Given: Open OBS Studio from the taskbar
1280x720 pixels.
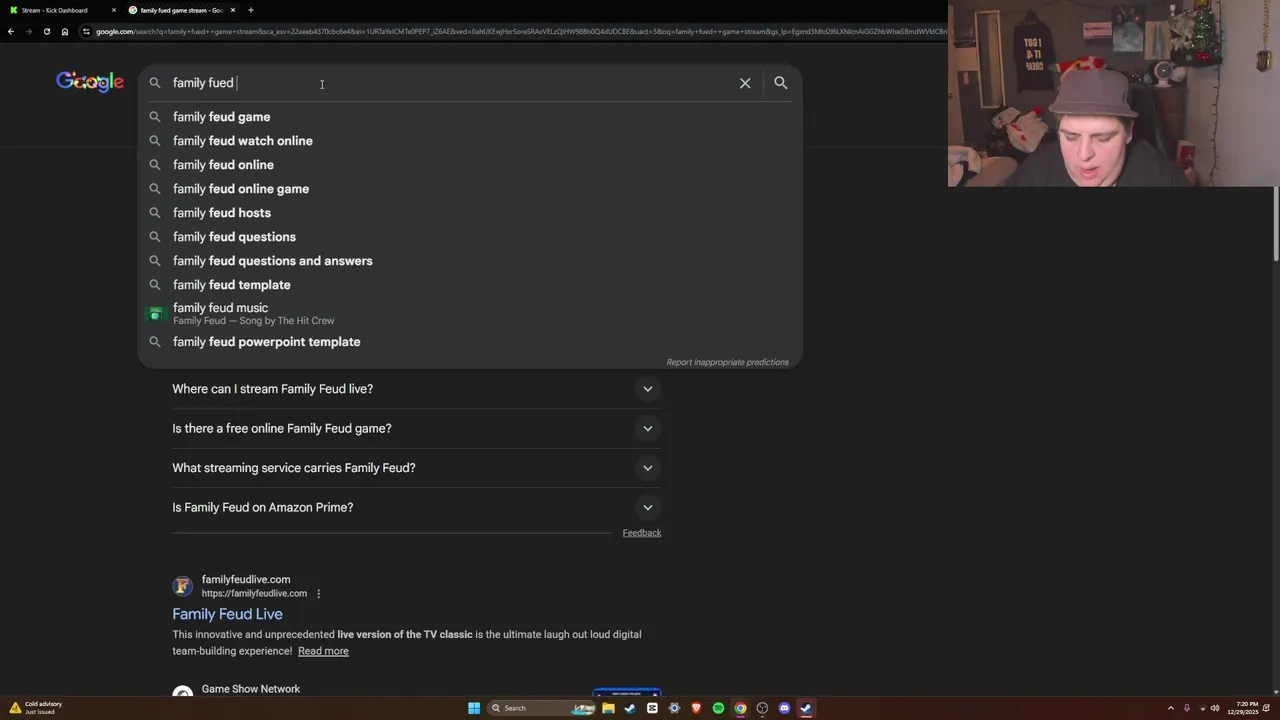Looking at the screenshot, I should click(762, 708).
